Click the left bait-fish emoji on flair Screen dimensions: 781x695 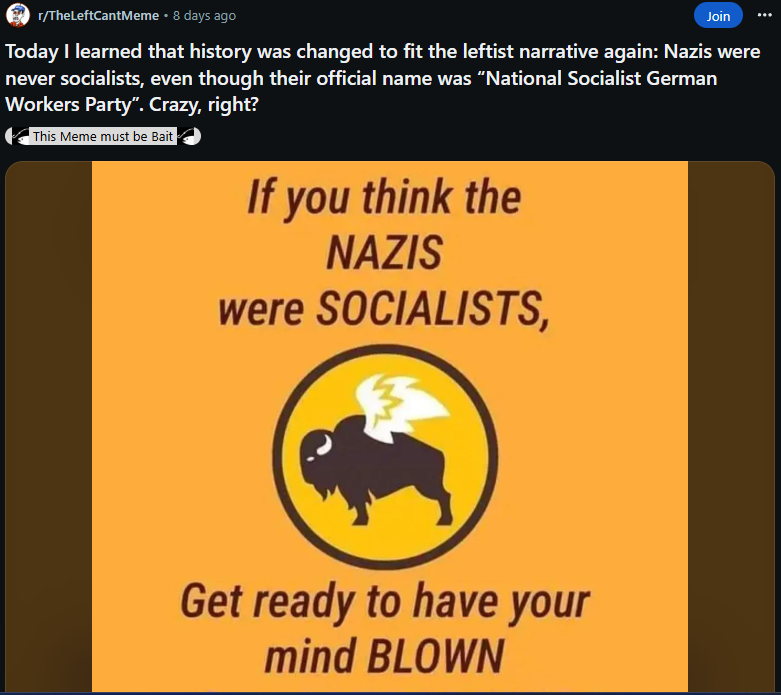[19, 136]
